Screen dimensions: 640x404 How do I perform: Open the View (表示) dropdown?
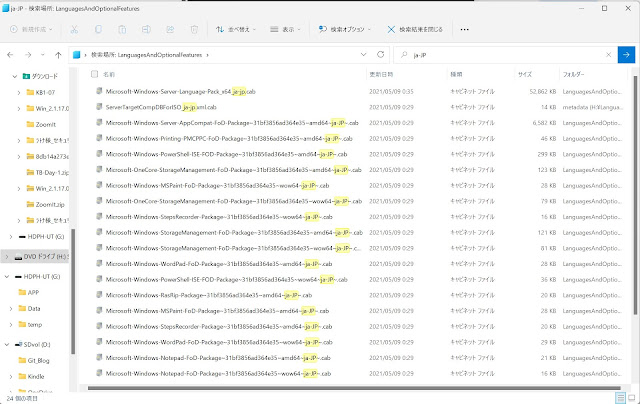[285, 29]
